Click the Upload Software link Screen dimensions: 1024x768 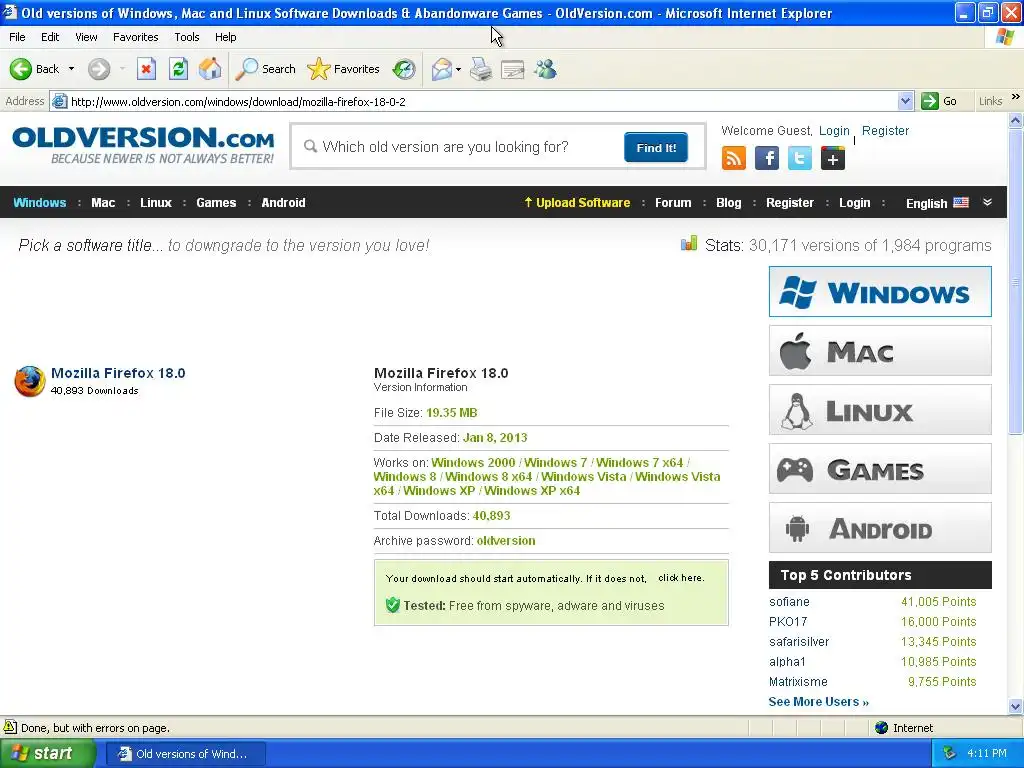[x=577, y=202]
